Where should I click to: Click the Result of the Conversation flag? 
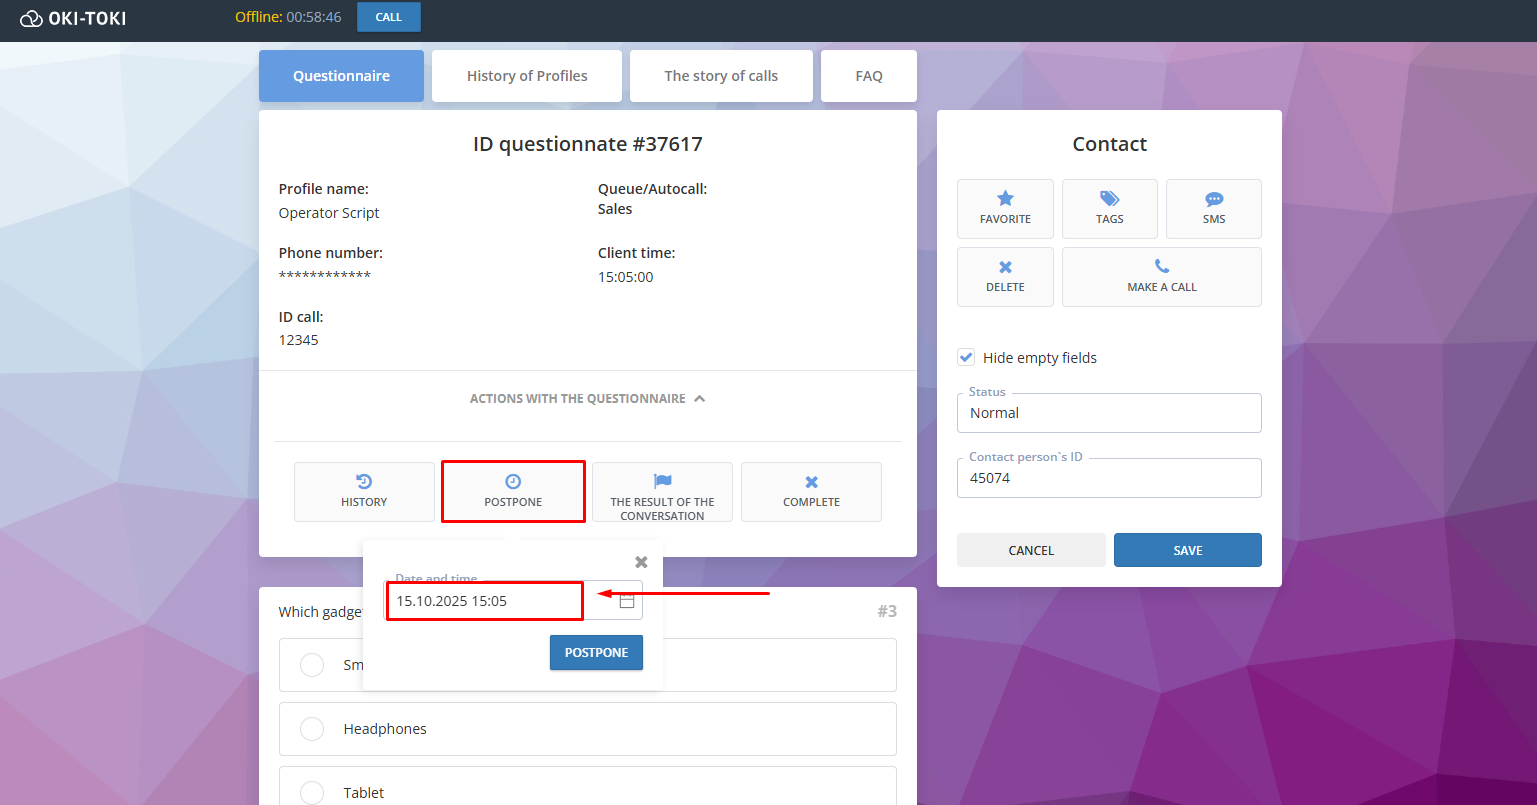(x=662, y=482)
